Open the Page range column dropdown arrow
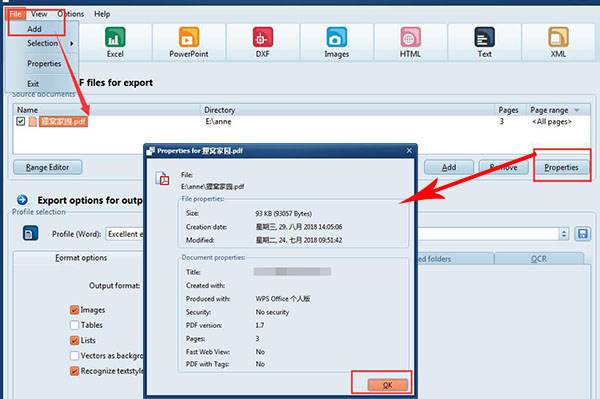 pos(577,110)
